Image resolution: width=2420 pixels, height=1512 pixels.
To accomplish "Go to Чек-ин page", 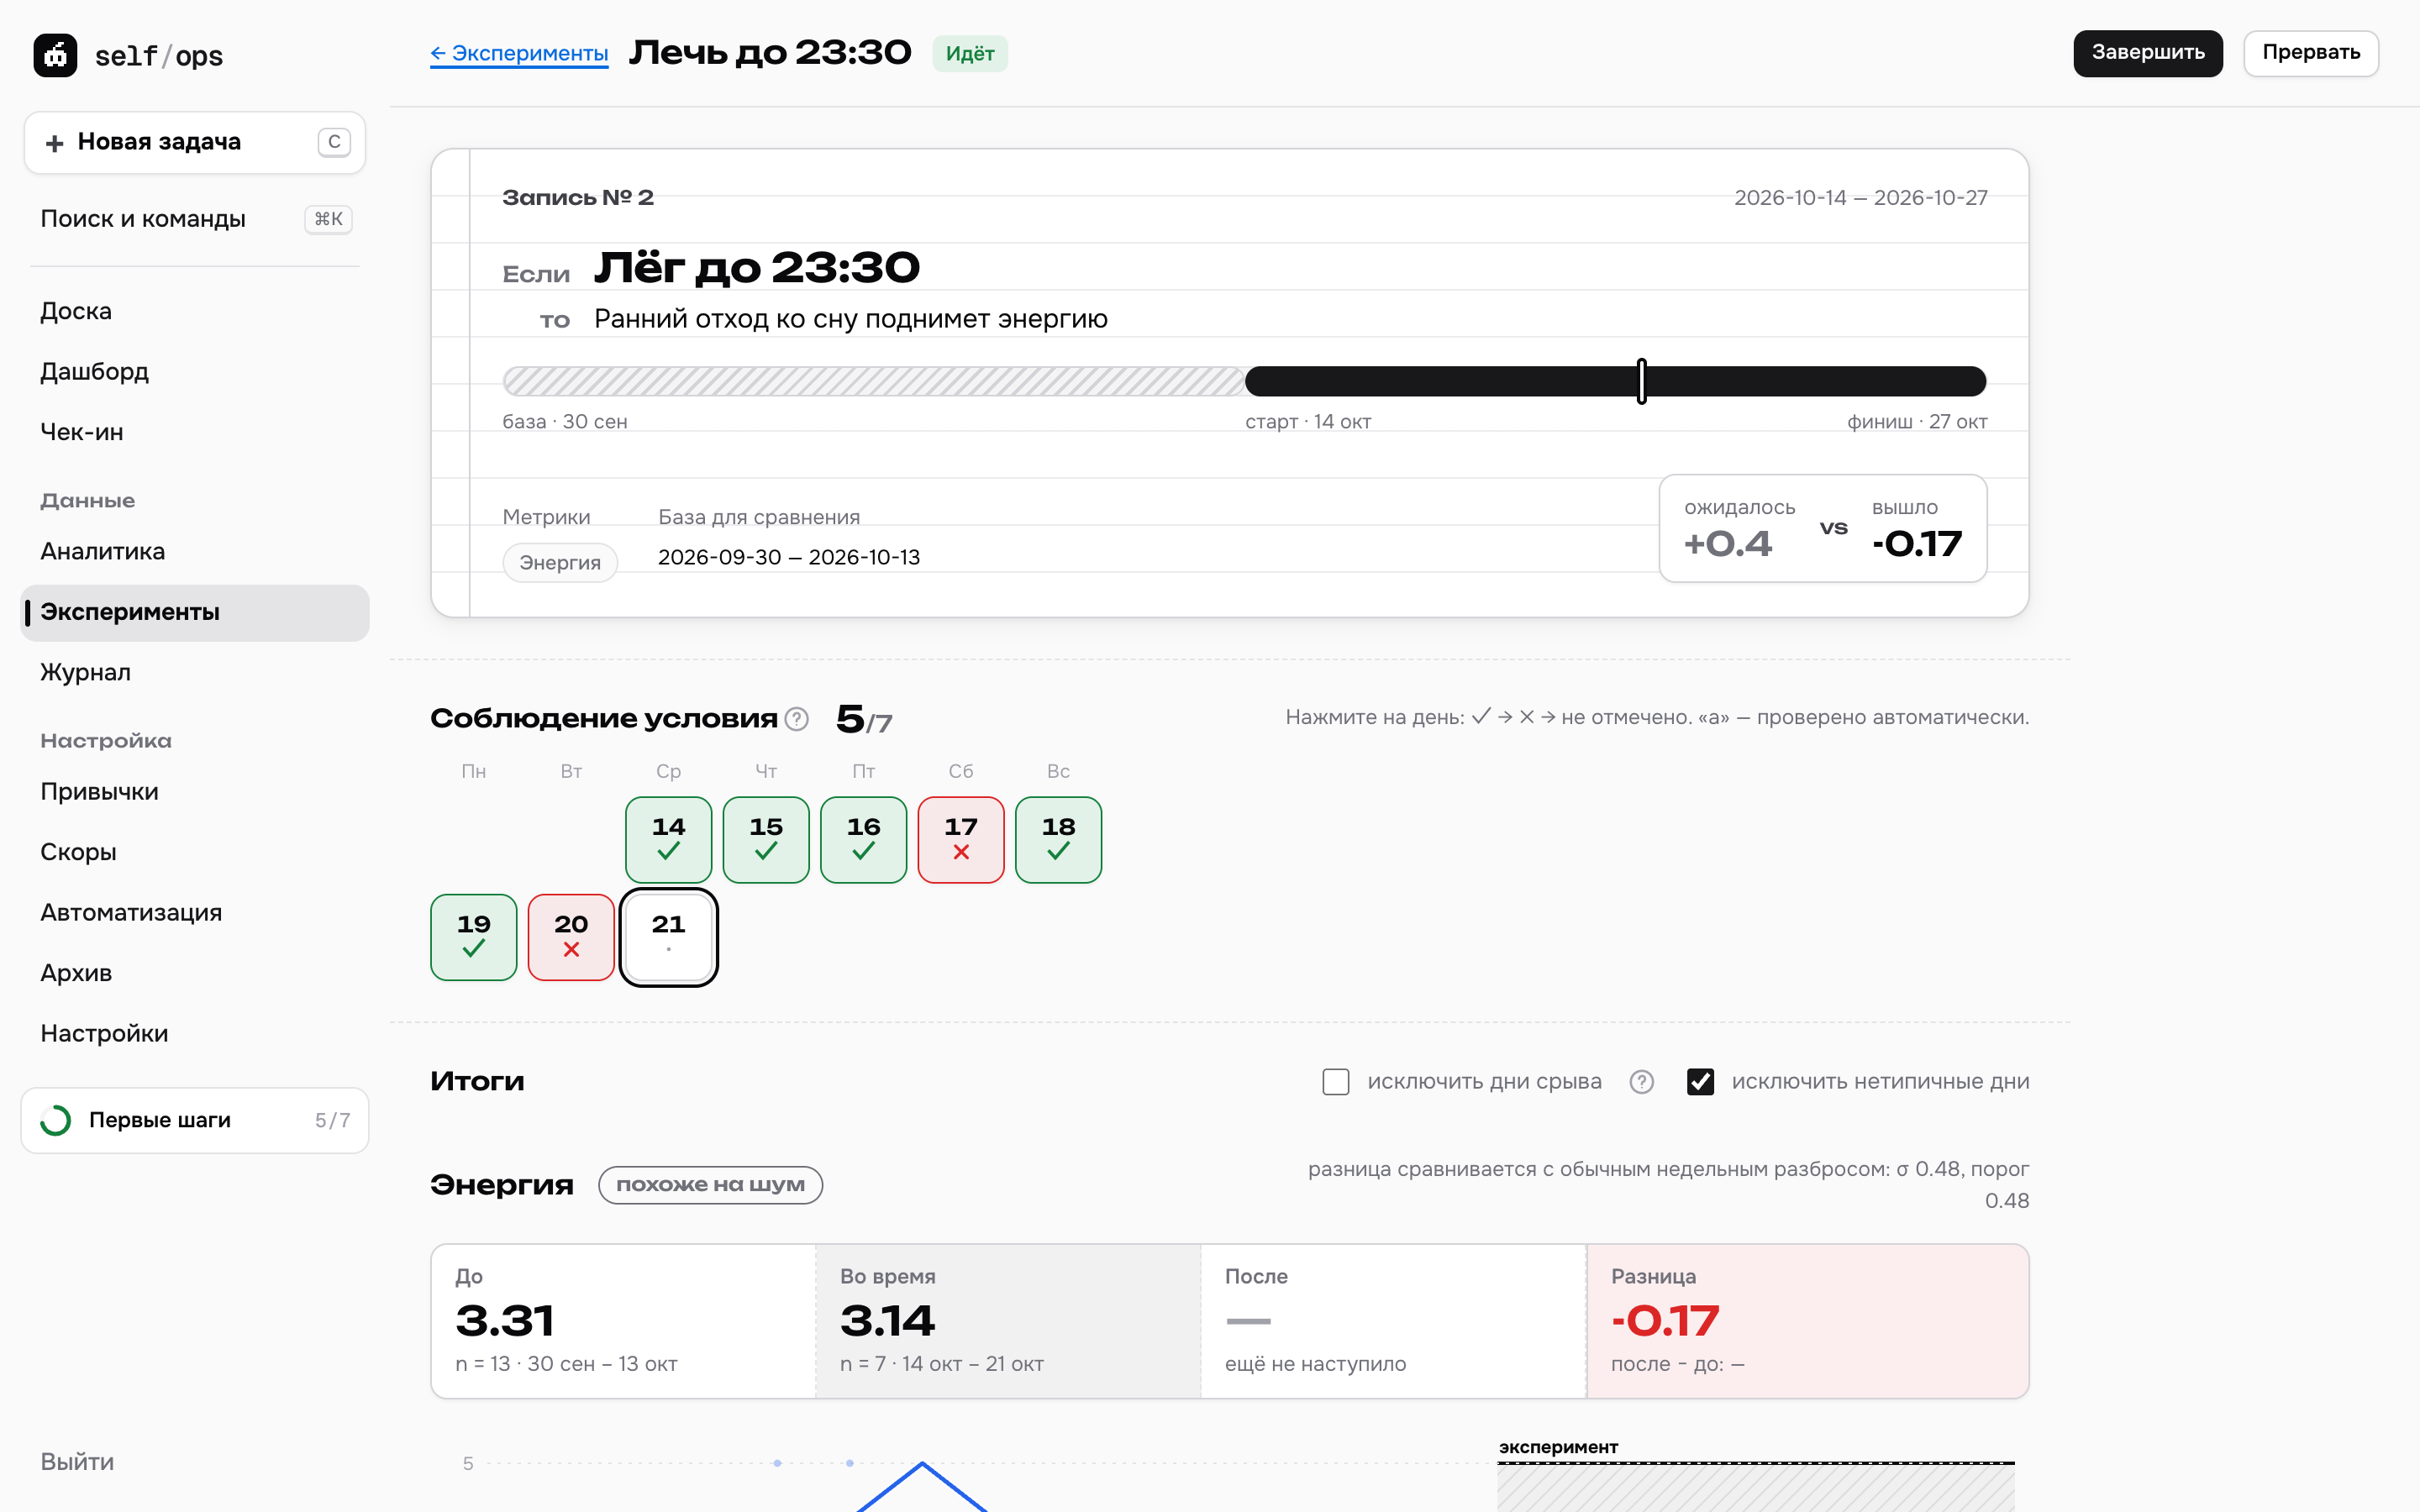I will pyautogui.click(x=195, y=432).
